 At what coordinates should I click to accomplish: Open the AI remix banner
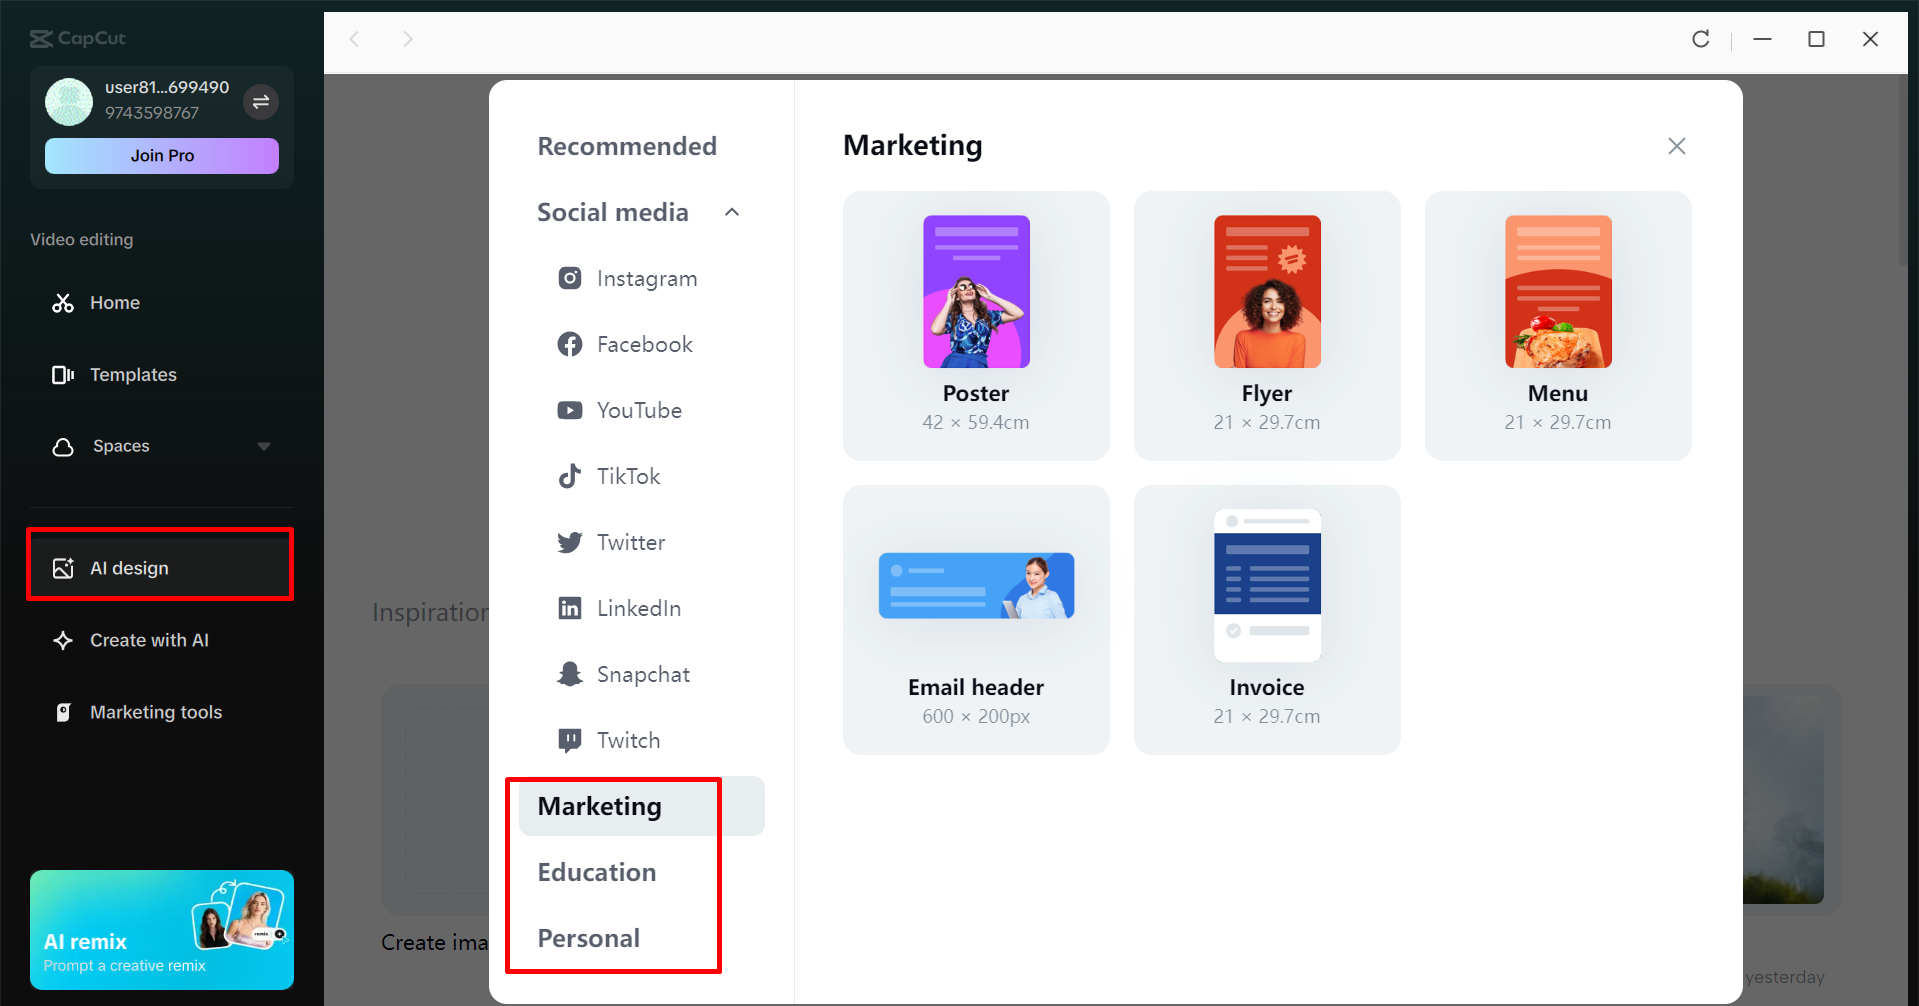pos(162,930)
